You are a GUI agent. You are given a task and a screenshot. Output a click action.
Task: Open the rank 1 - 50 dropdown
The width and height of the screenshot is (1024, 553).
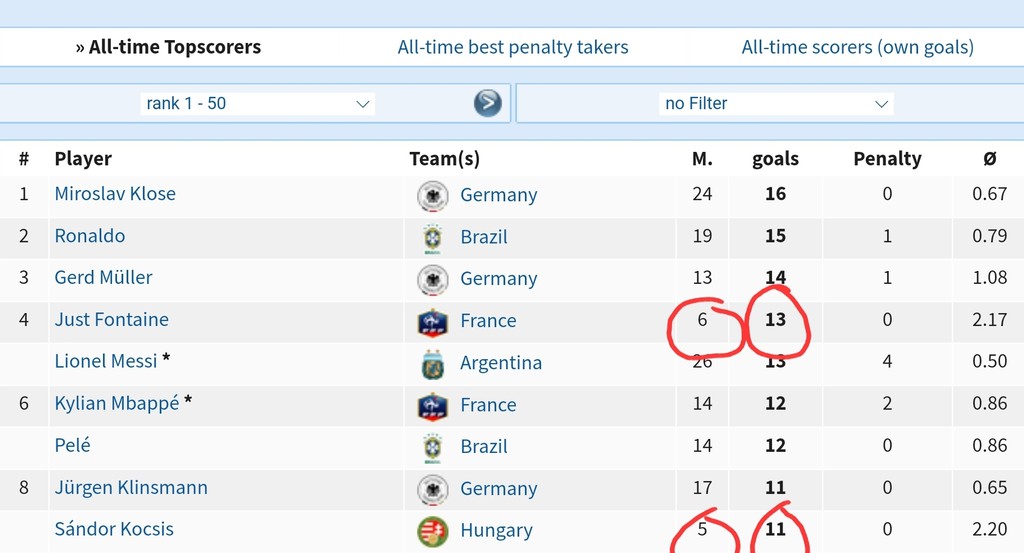(257, 103)
